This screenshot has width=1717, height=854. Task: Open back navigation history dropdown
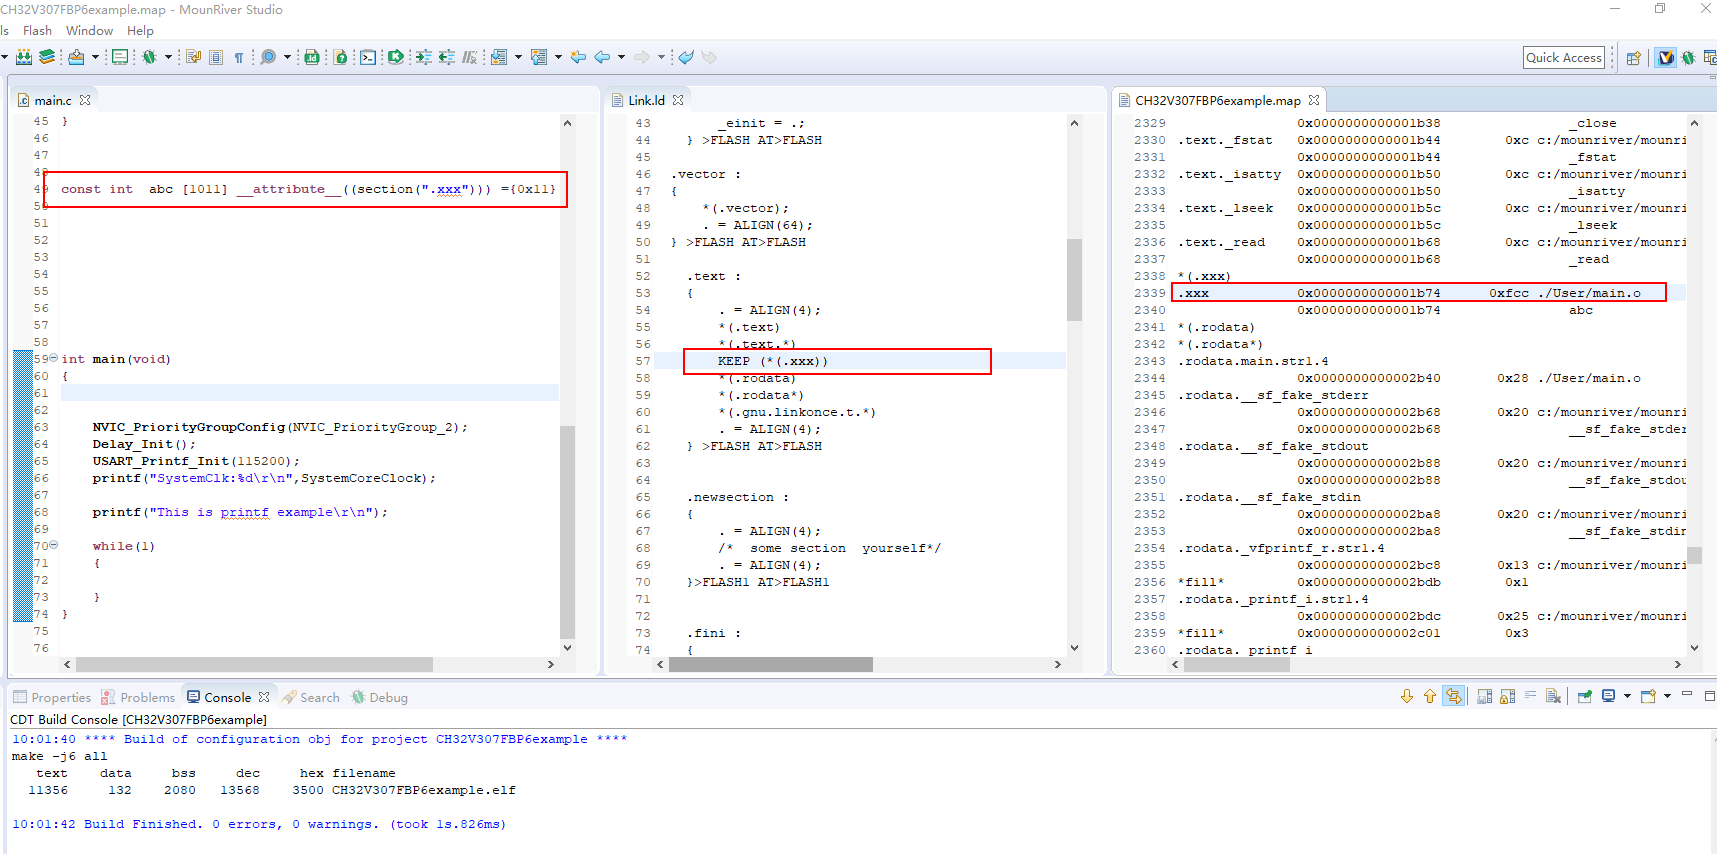[x=621, y=57]
